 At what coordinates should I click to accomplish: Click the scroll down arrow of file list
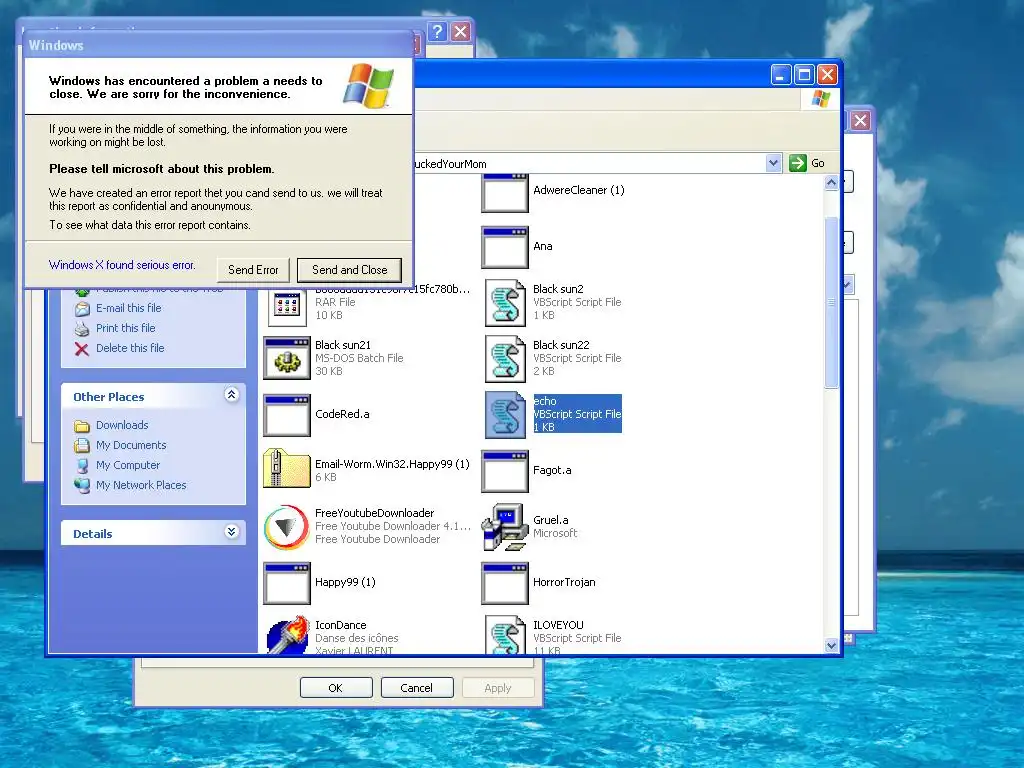(831, 645)
